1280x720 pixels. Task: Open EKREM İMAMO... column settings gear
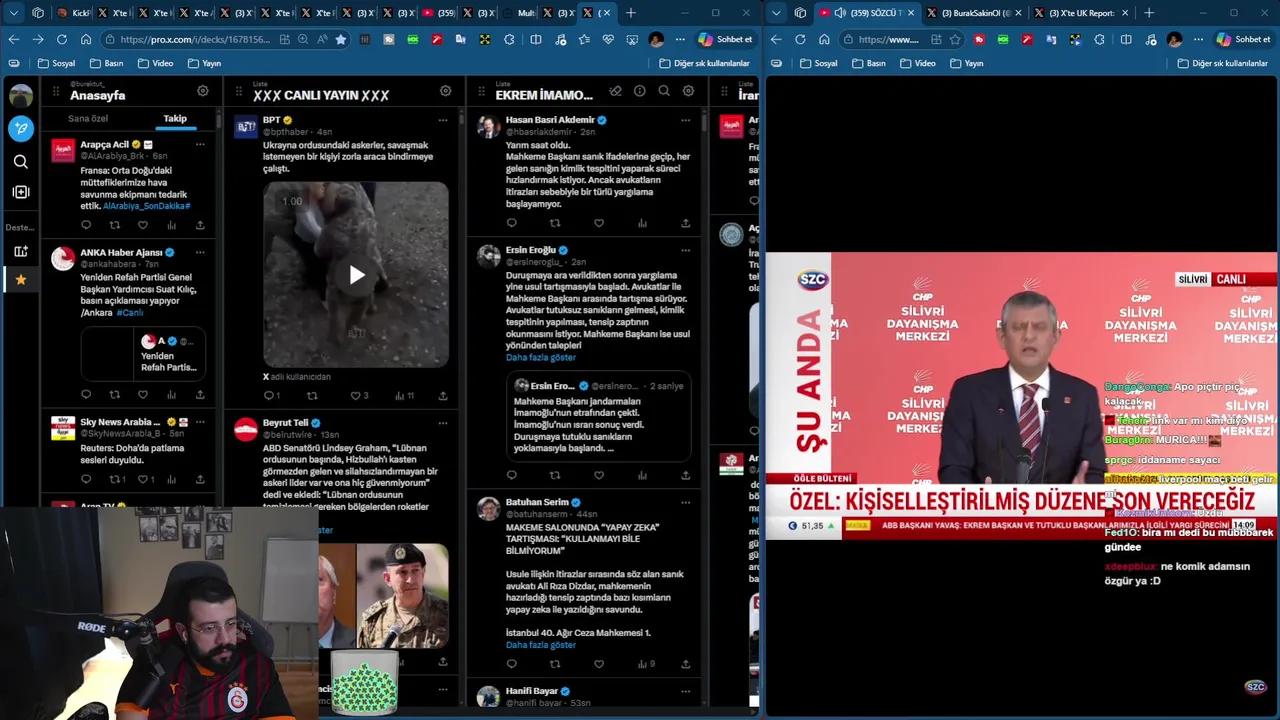click(x=689, y=91)
